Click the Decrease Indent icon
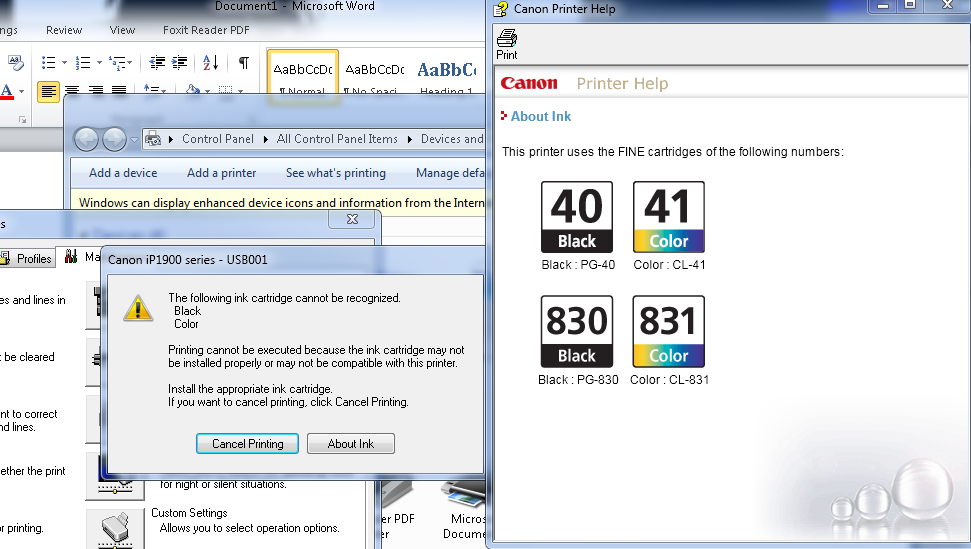Screen dimensions: 971x549 (157, 63)
